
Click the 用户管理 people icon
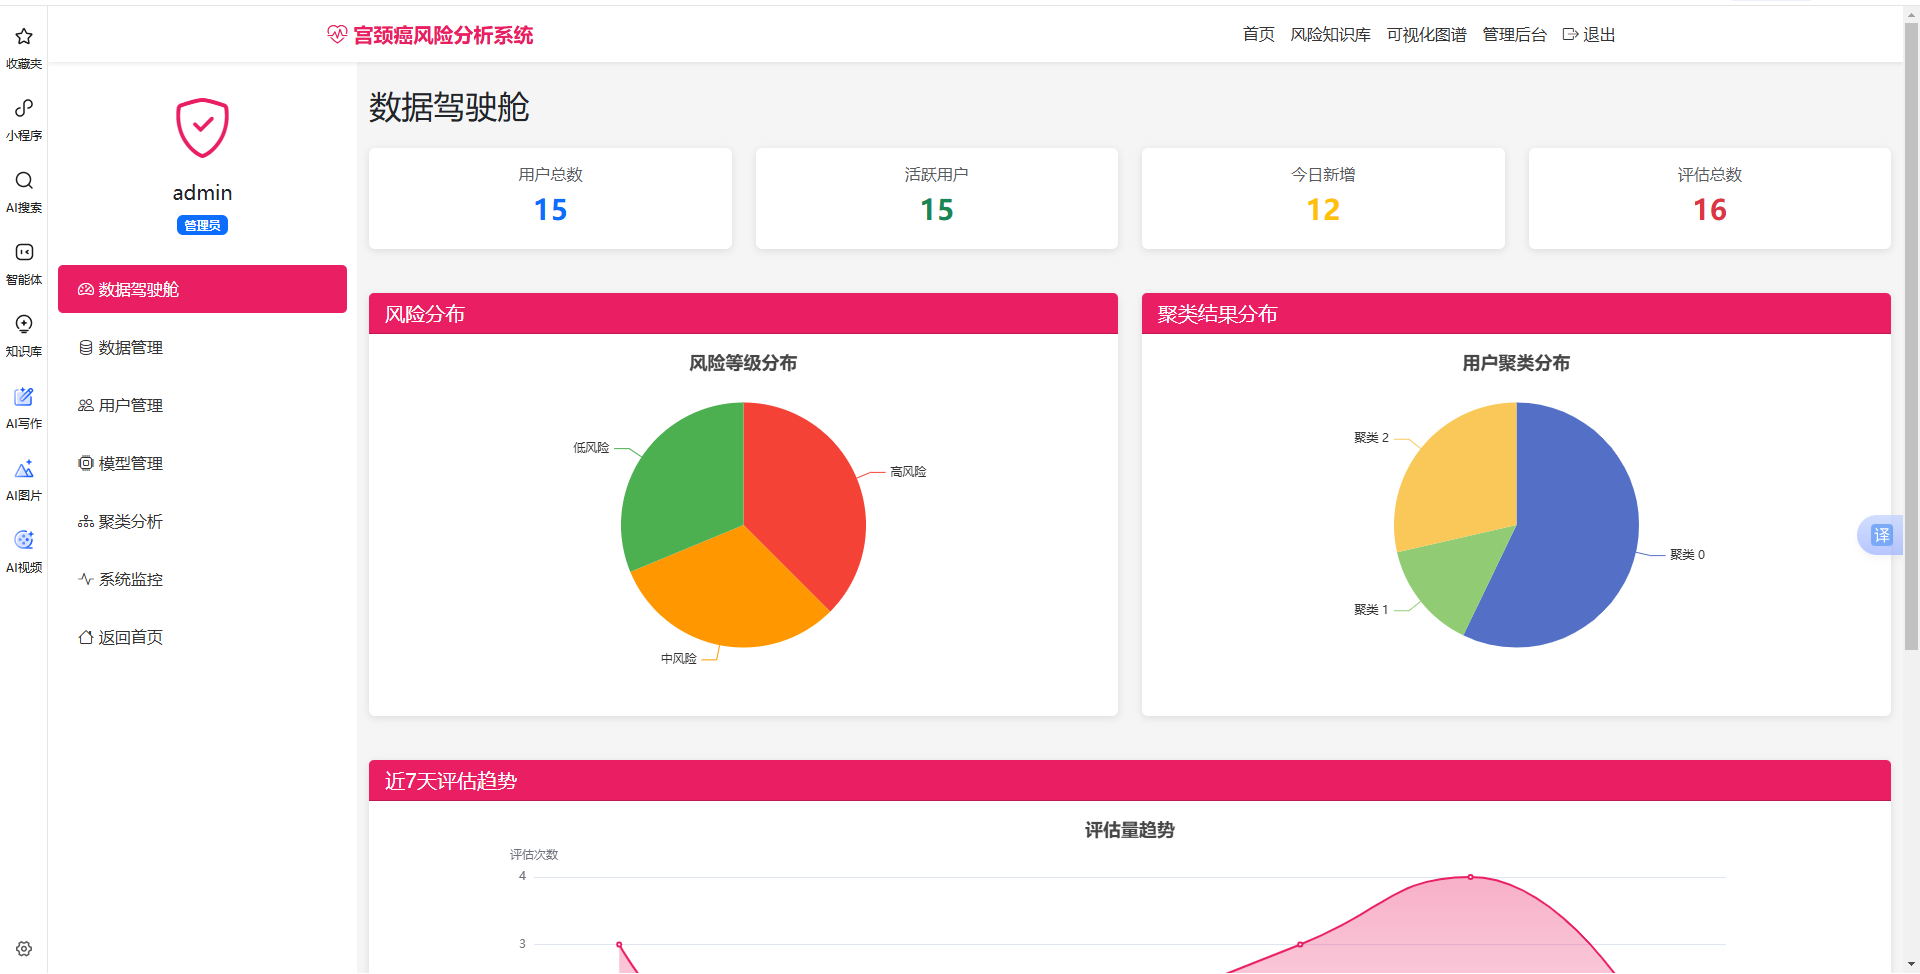pyautogui.click(x=86, y=405)
